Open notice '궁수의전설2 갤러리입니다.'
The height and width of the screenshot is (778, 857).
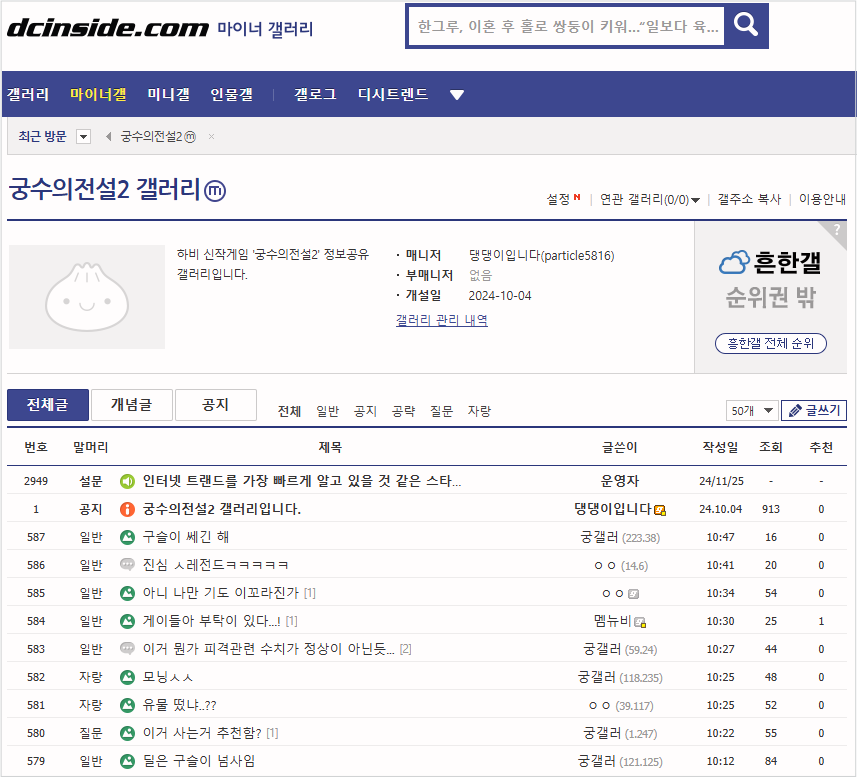(222, 510)
